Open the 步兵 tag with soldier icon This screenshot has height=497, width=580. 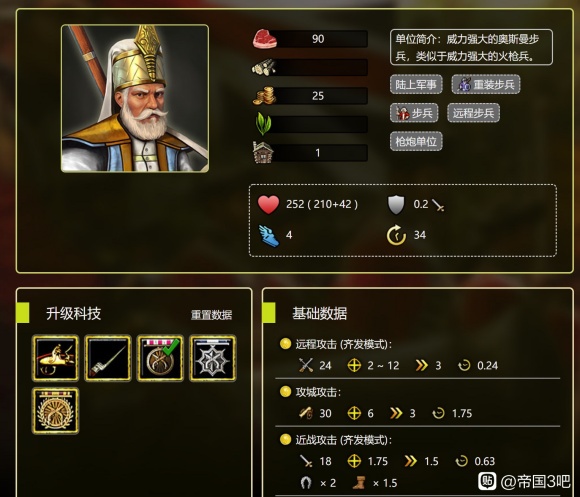click(x=414, y=113)
